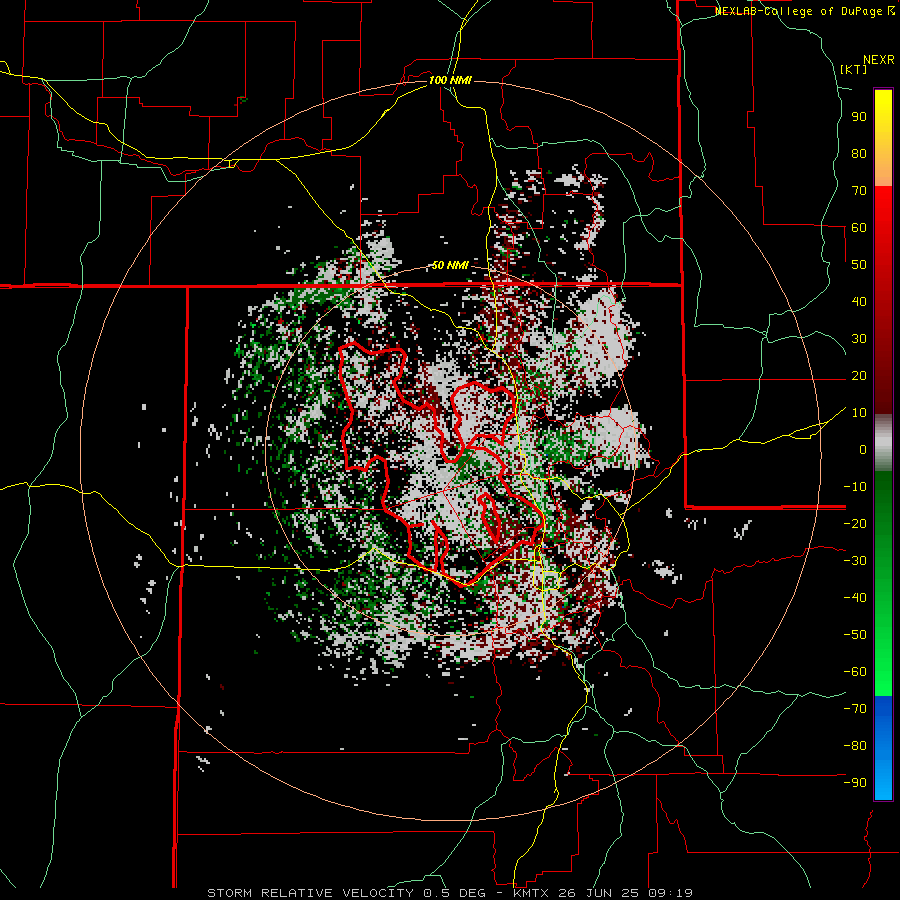
Task: Click the "-50" scale value
Action: [x=855, y=635]
